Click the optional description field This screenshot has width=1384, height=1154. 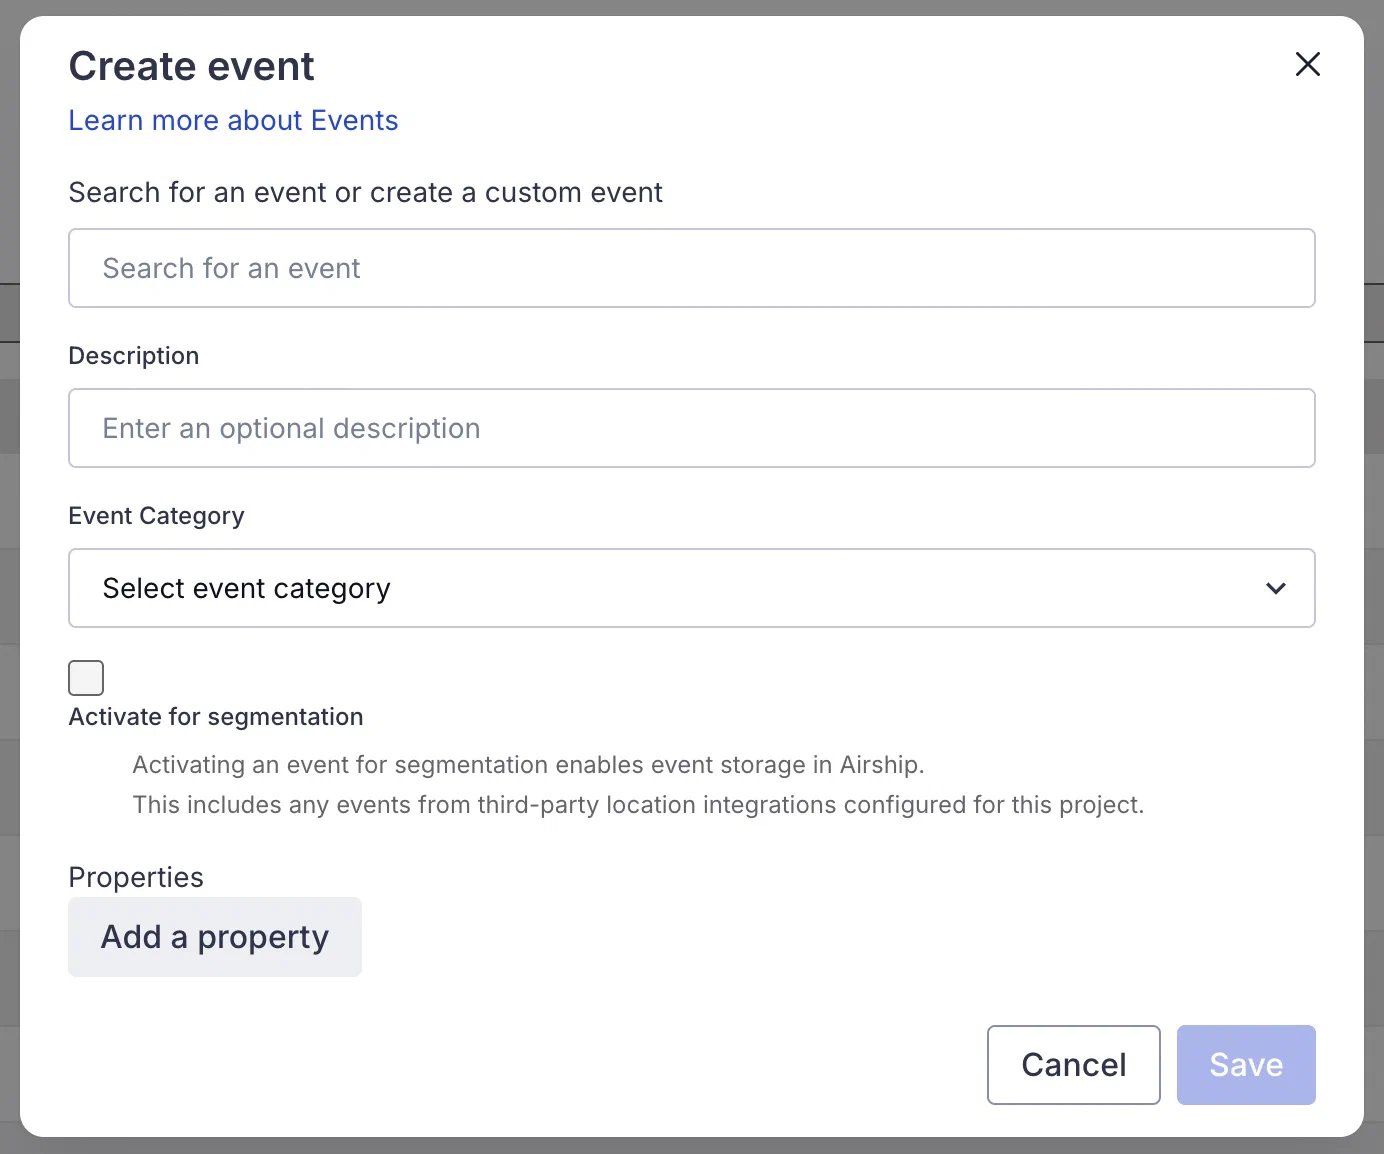(x=692, y=428)
